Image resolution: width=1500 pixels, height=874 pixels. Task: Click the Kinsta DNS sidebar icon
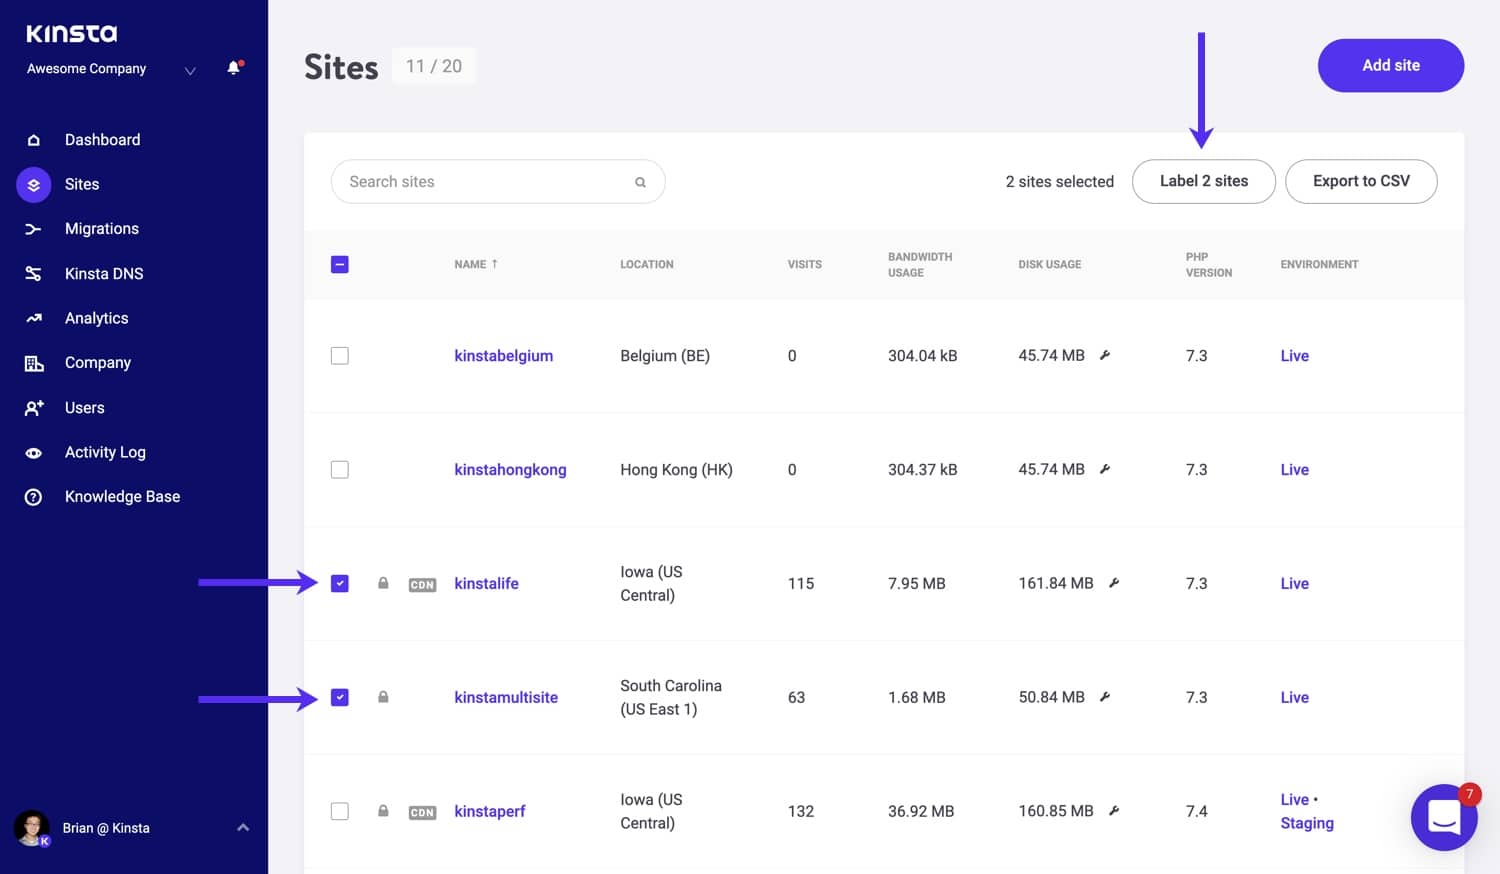[x=33, y=273]
